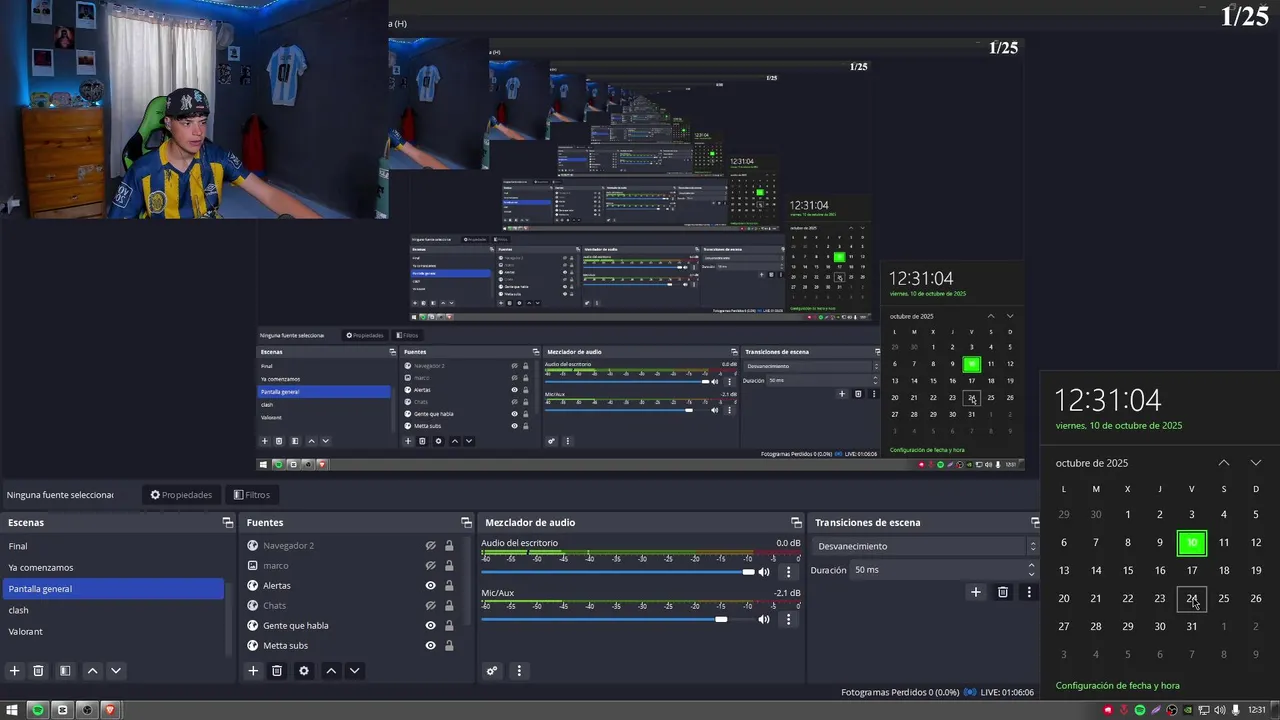Undock the Transiciones de escena panel
1280x720 pixels.
[x=1035, y=523]
